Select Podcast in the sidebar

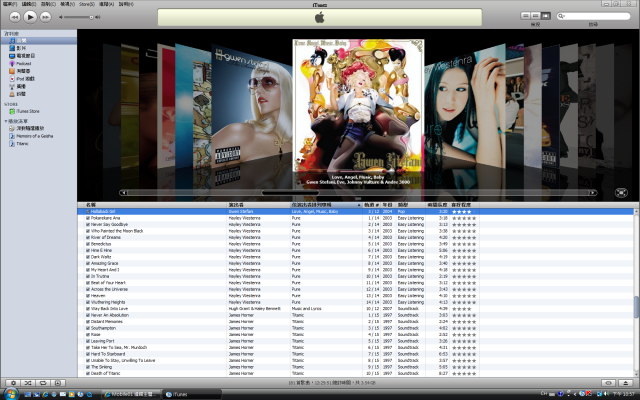[x=39, y=63]
